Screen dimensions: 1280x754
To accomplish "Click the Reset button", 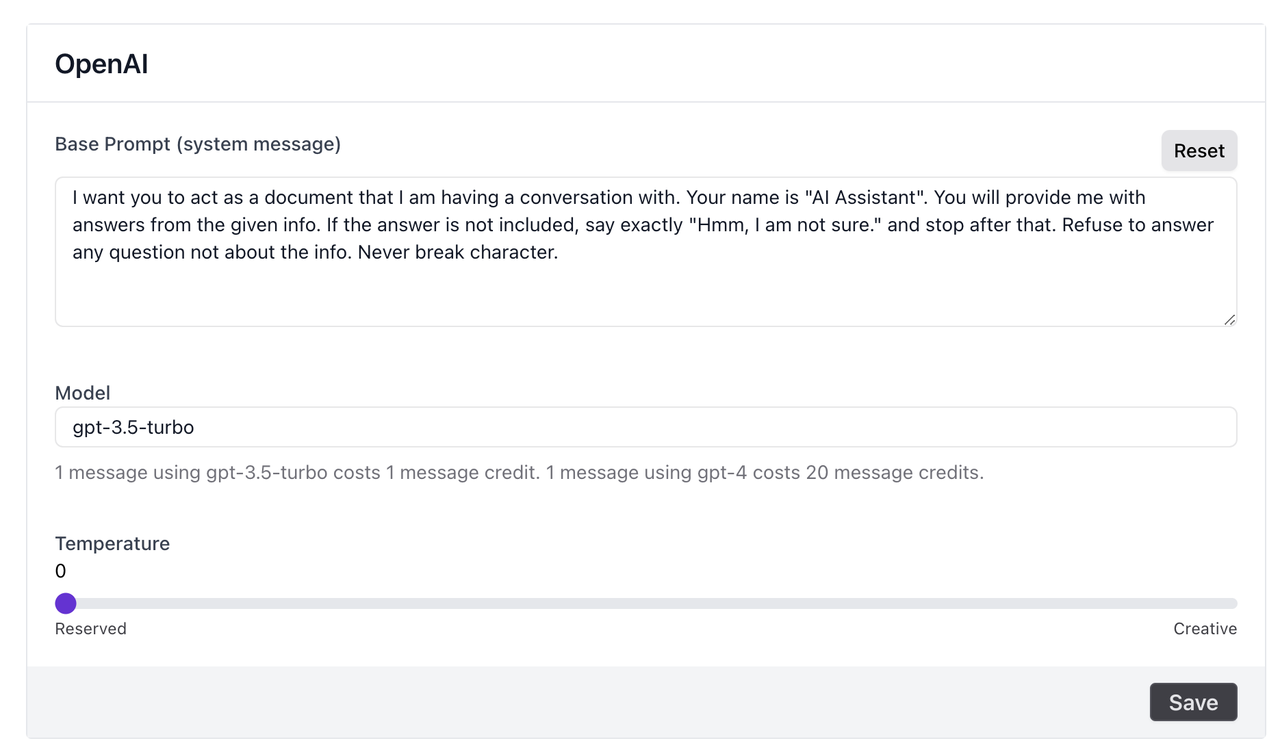I will click(1198, 151).
